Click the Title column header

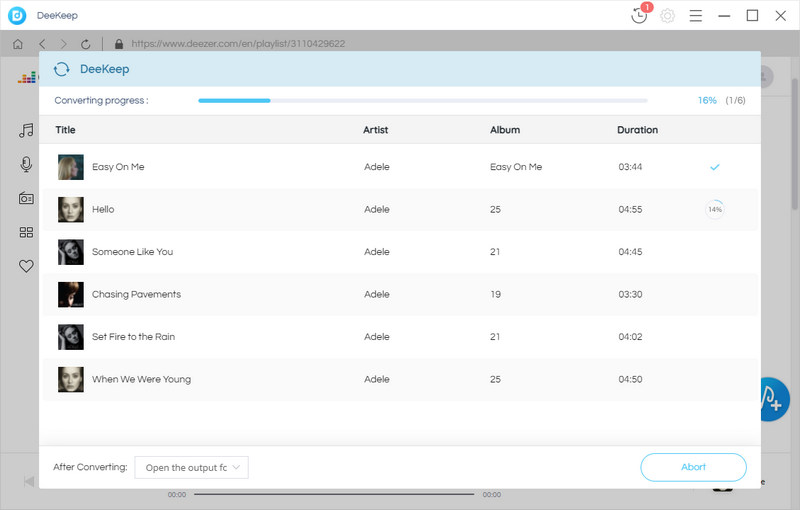[65, 130]
